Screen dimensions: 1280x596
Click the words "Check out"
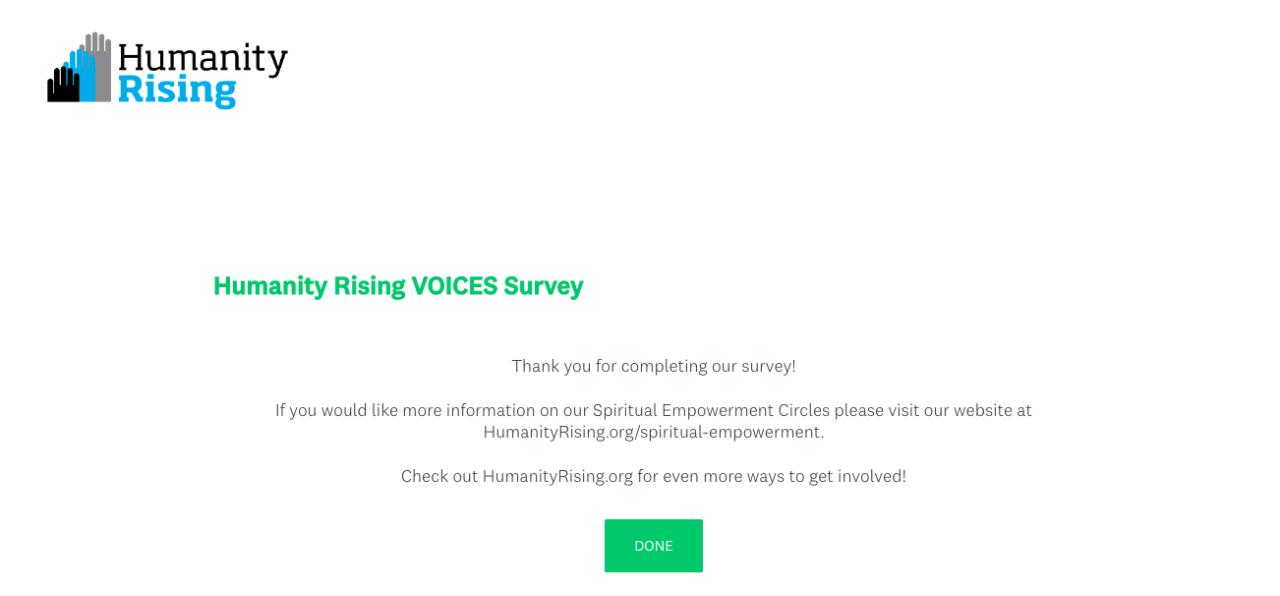(x=439, y=476)
